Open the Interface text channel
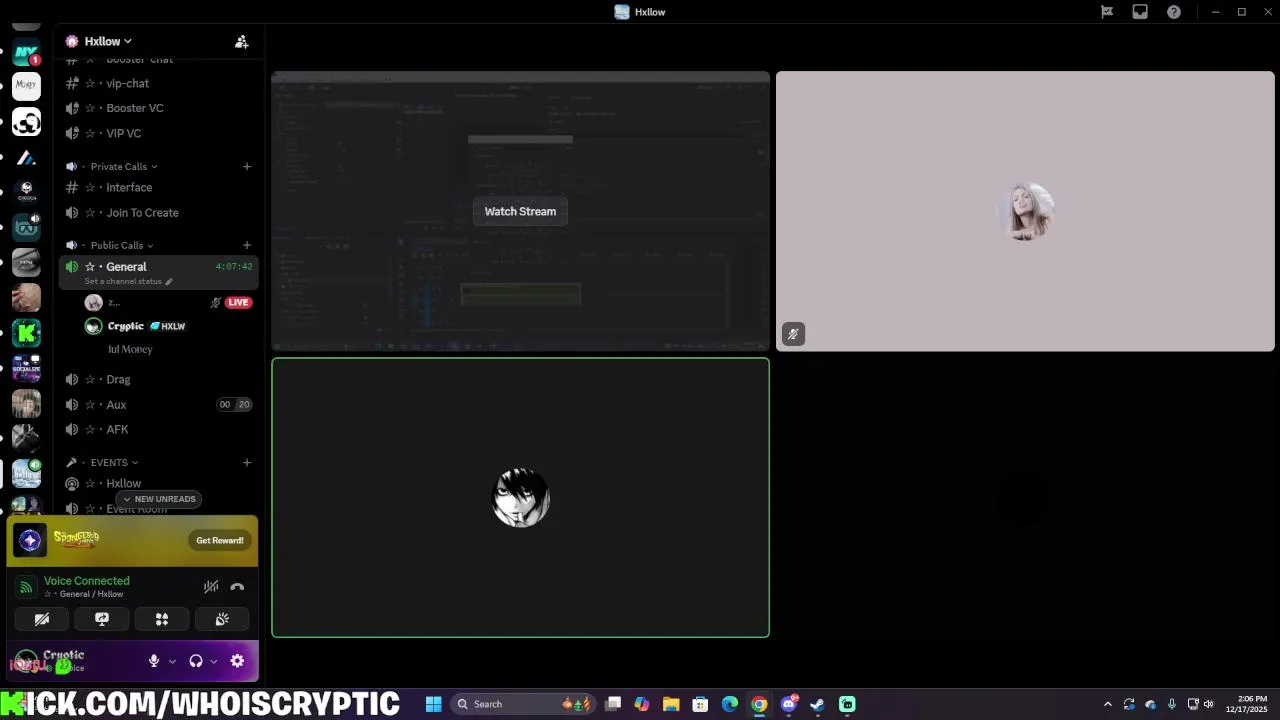 click(x=158, y=188)
